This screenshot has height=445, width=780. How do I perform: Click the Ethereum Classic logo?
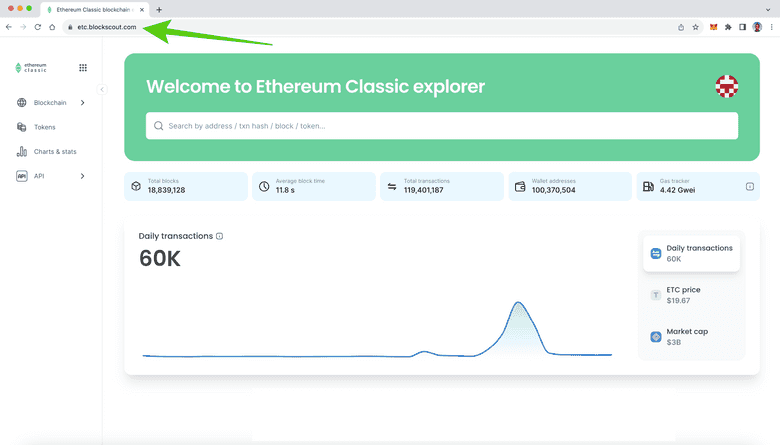pos(32,68)
